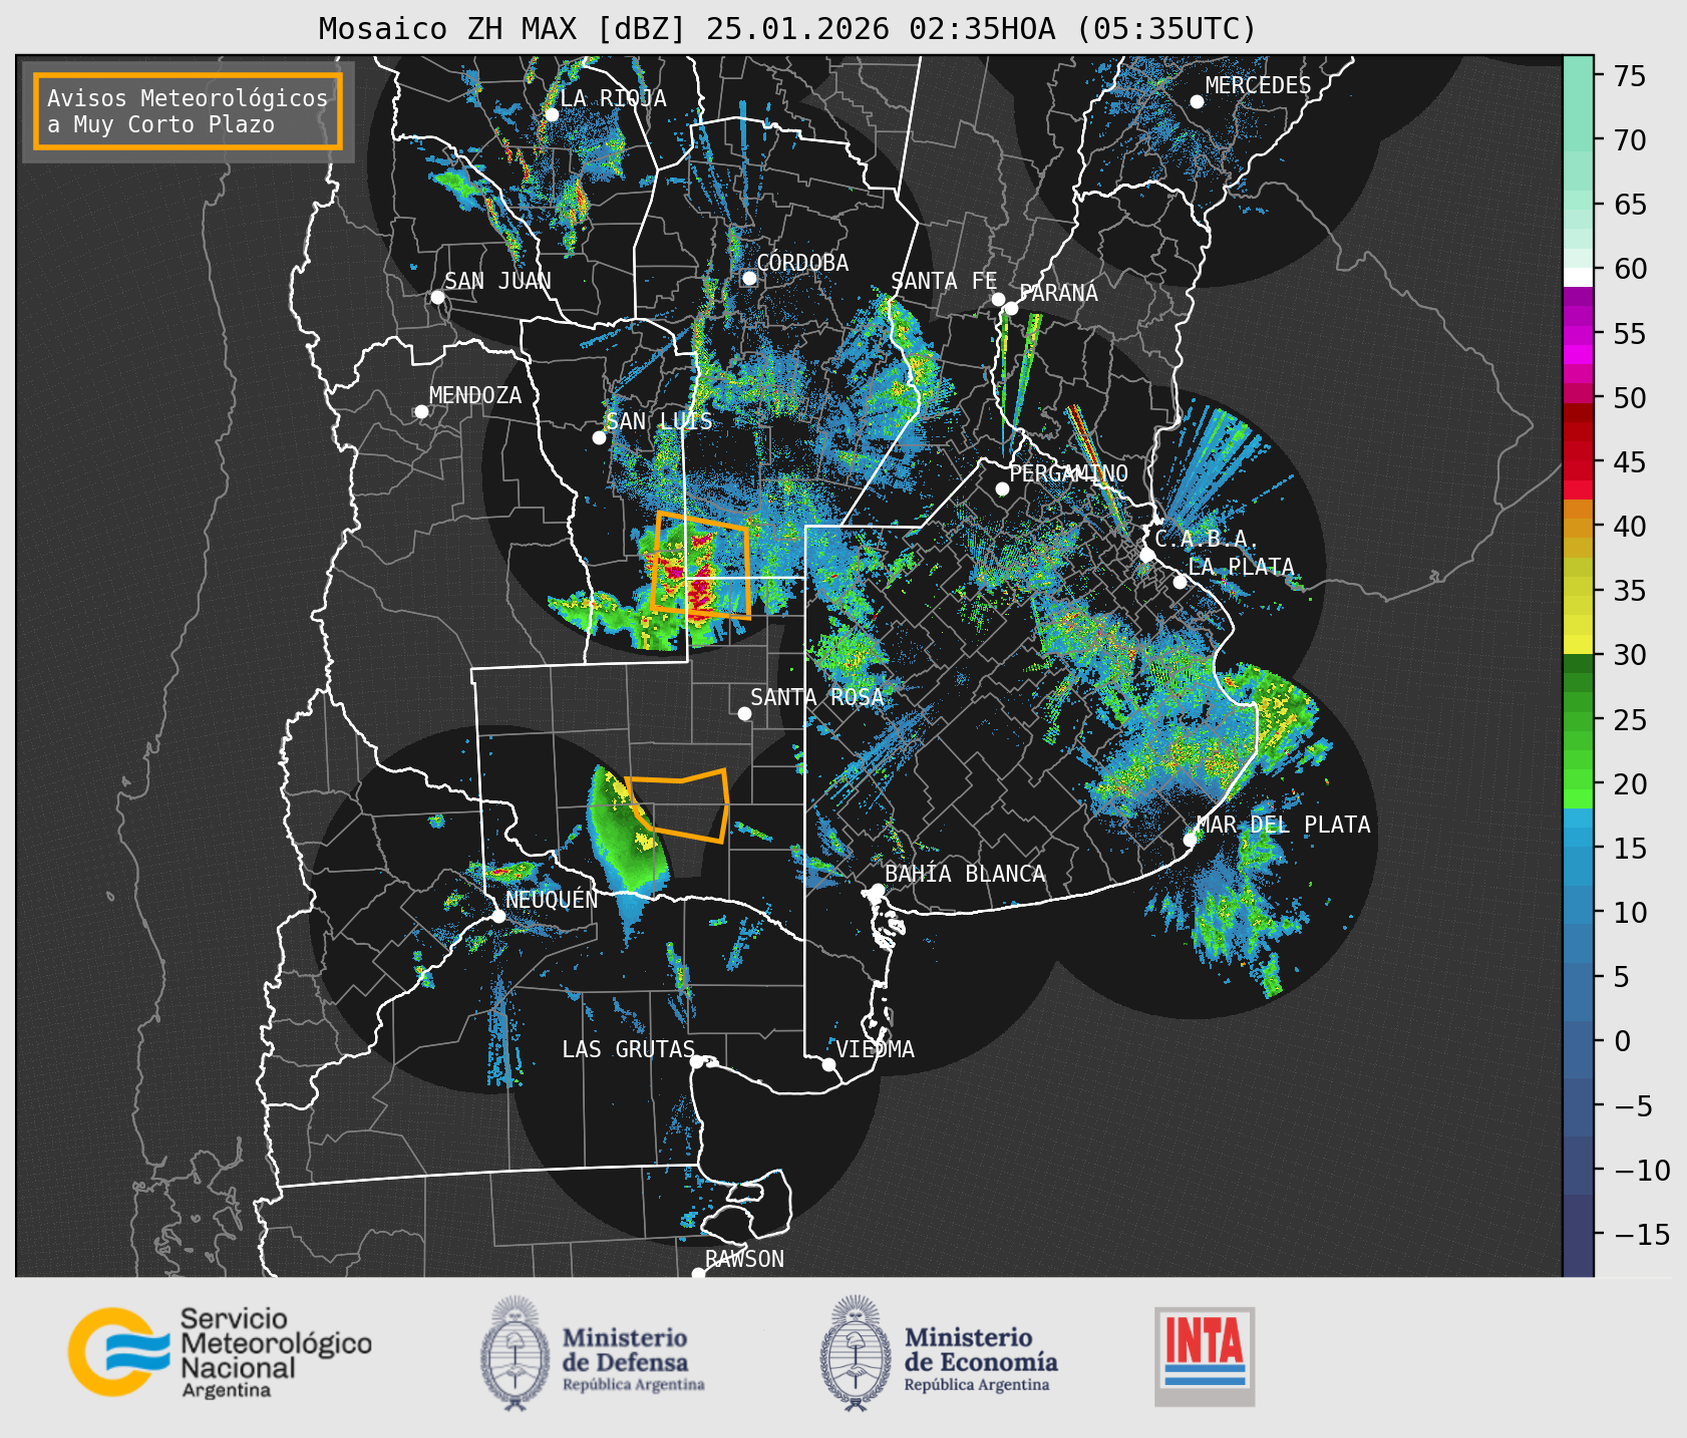This screenshot has width=1687, height=1438.
Task: Select the orange warning polygon southwest of Santa Rosa
Action: 678,806
